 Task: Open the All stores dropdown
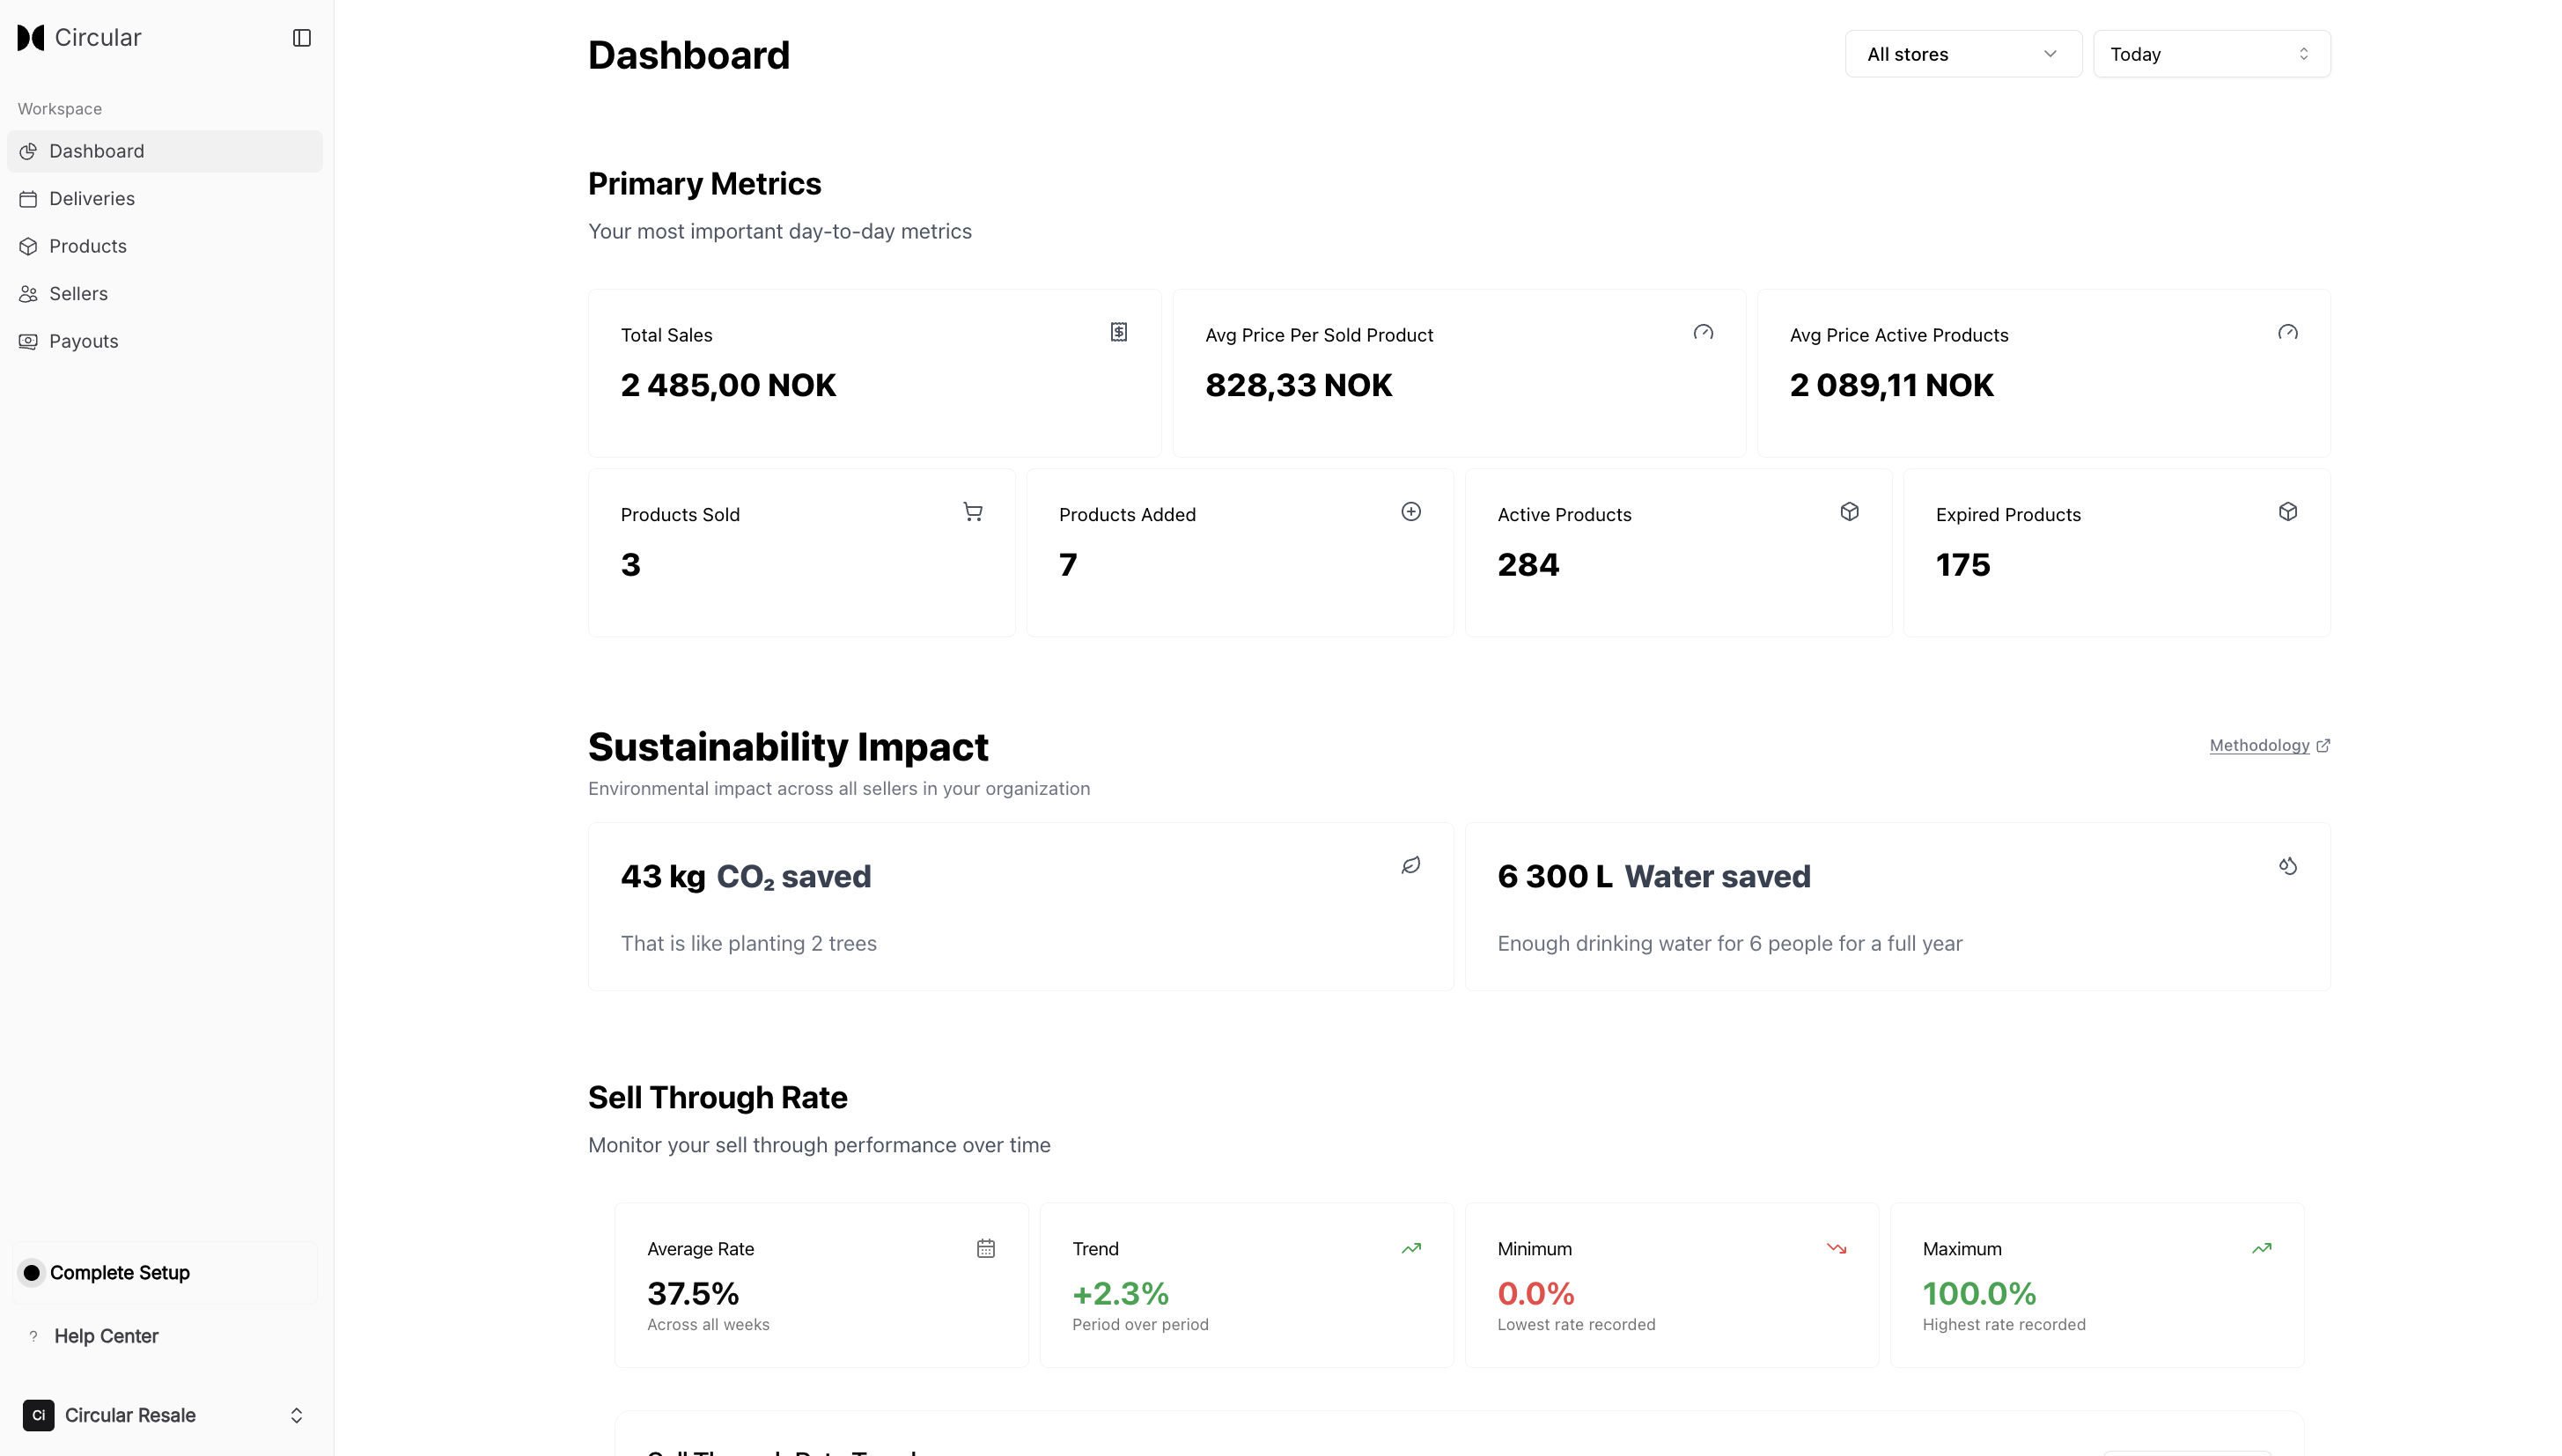coord(1962,54)
